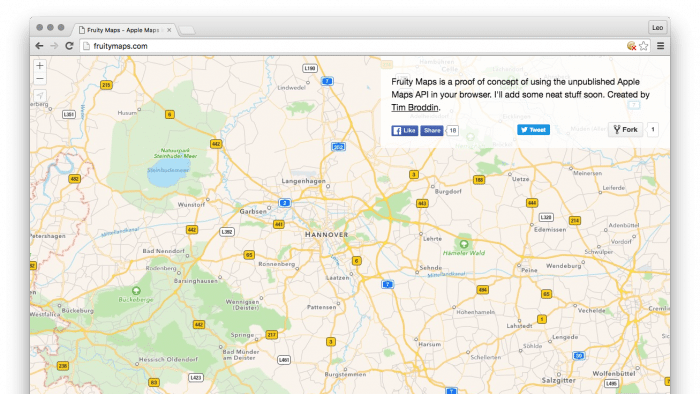700x394 pixels.
Task: Click the Garbsen label on map
Action: (253, 211)
